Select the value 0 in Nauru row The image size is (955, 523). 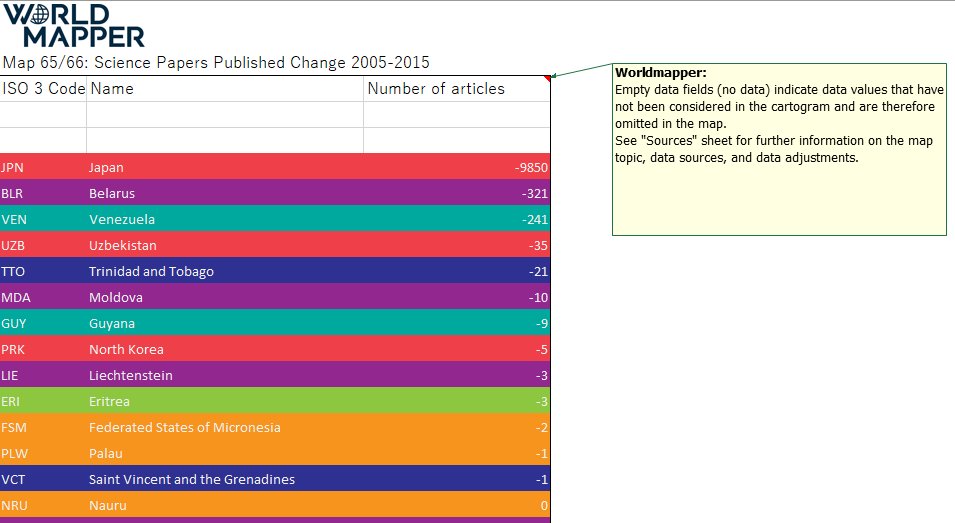tap(457, 505)
